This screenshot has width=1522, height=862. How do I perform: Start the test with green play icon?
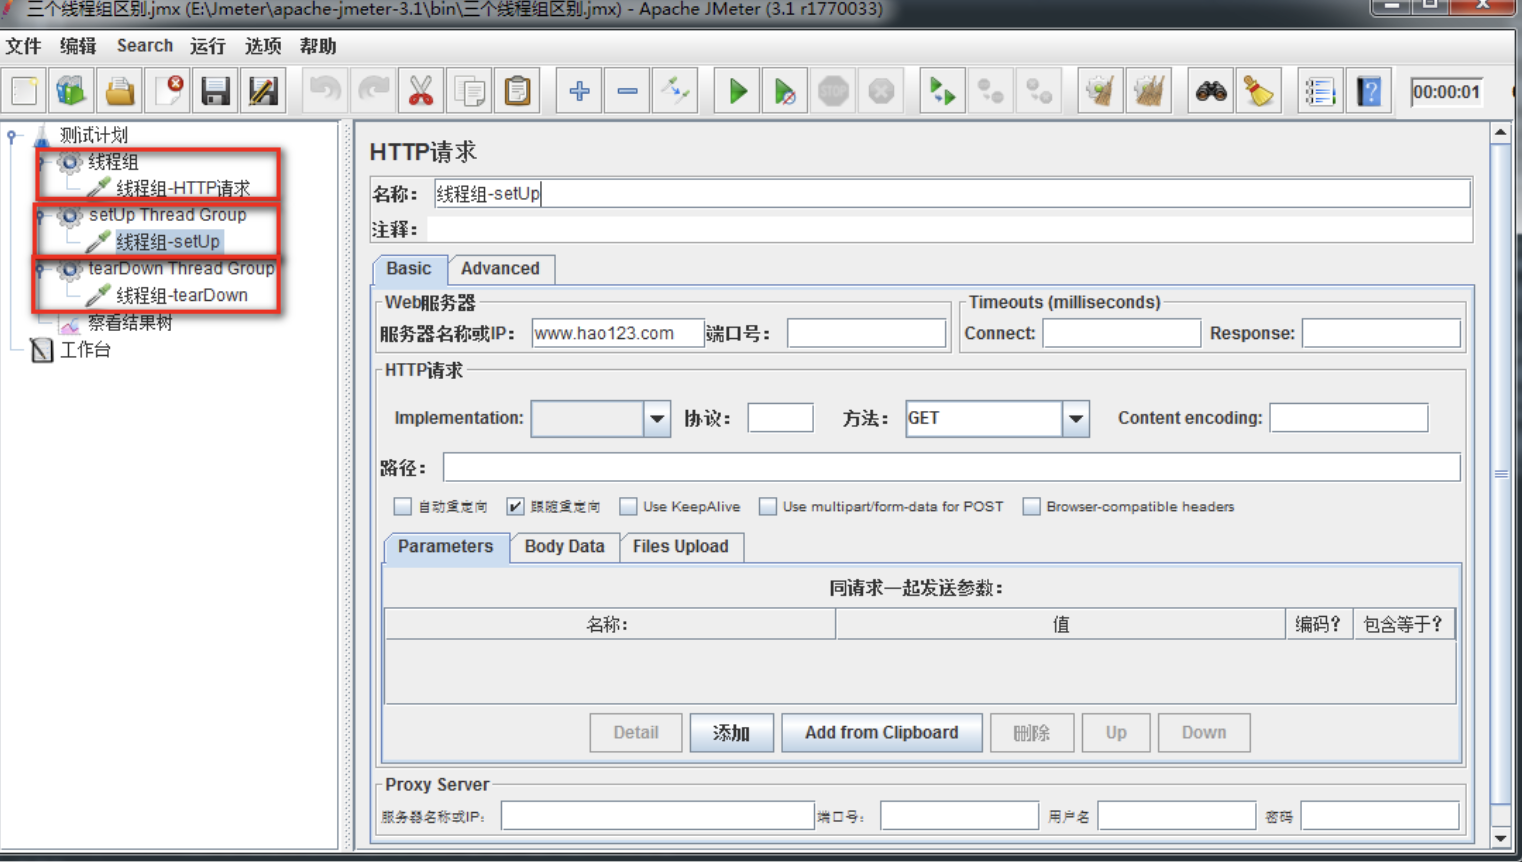[737, 91]
